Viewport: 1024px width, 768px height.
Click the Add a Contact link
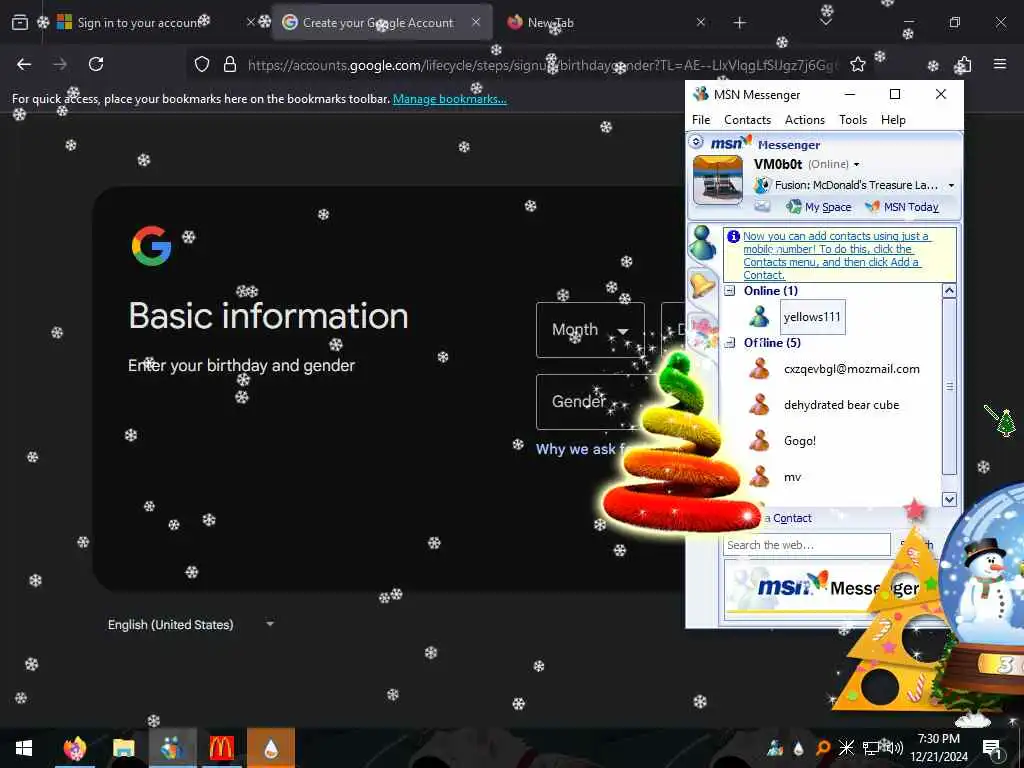click(x=787, y=518)
